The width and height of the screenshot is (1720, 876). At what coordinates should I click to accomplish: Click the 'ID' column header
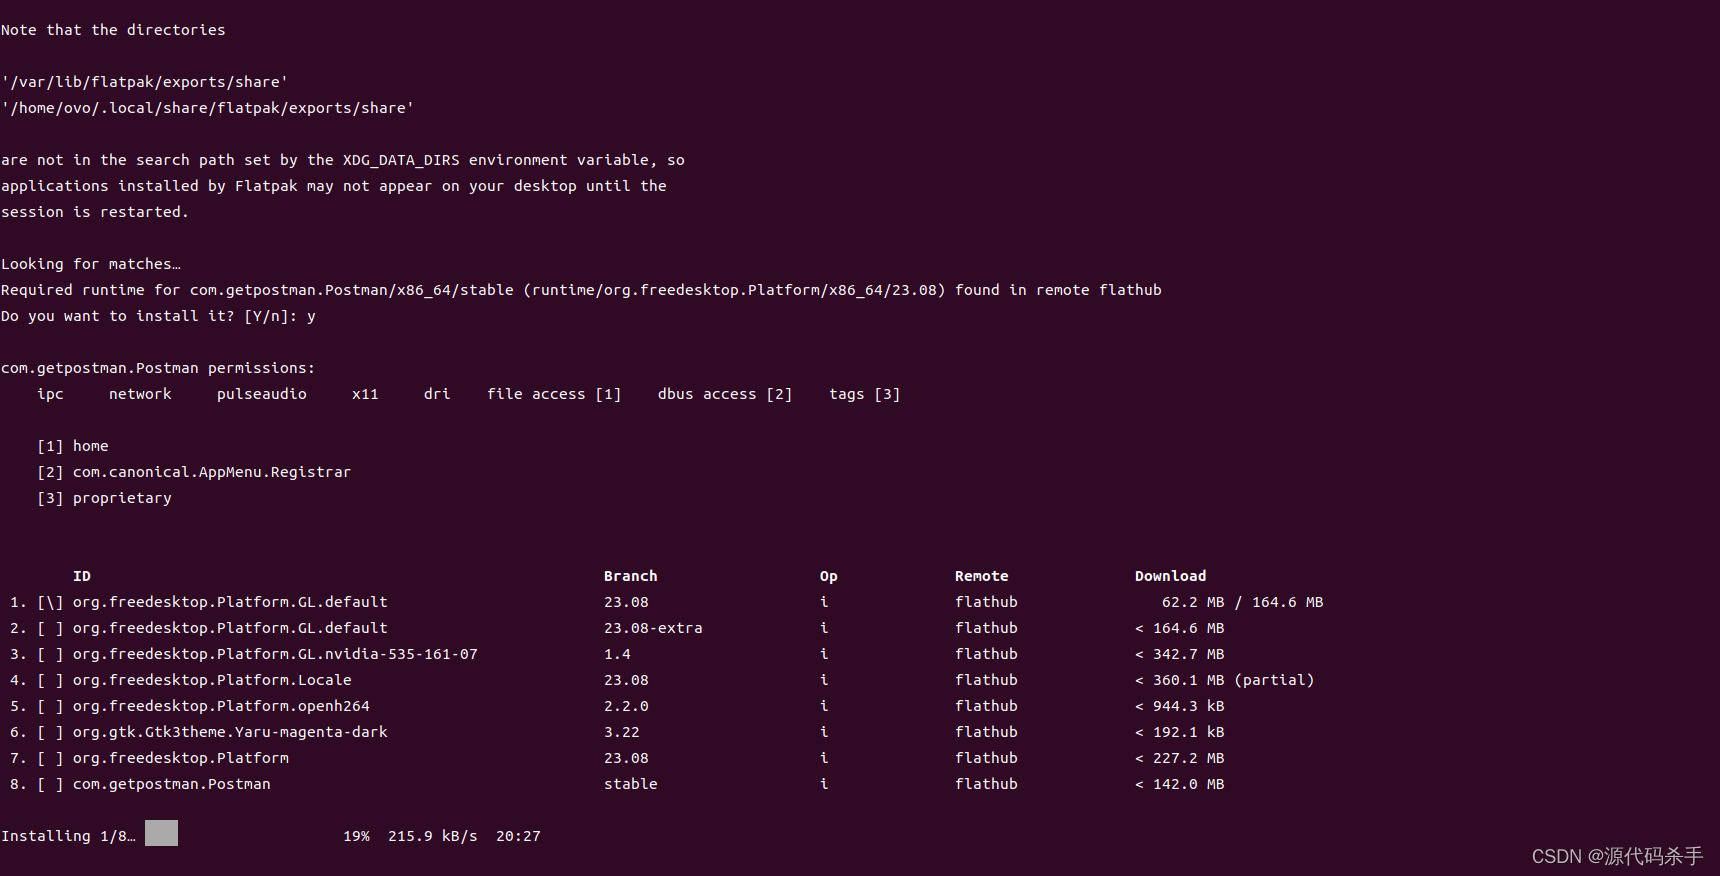coord(82,576)
